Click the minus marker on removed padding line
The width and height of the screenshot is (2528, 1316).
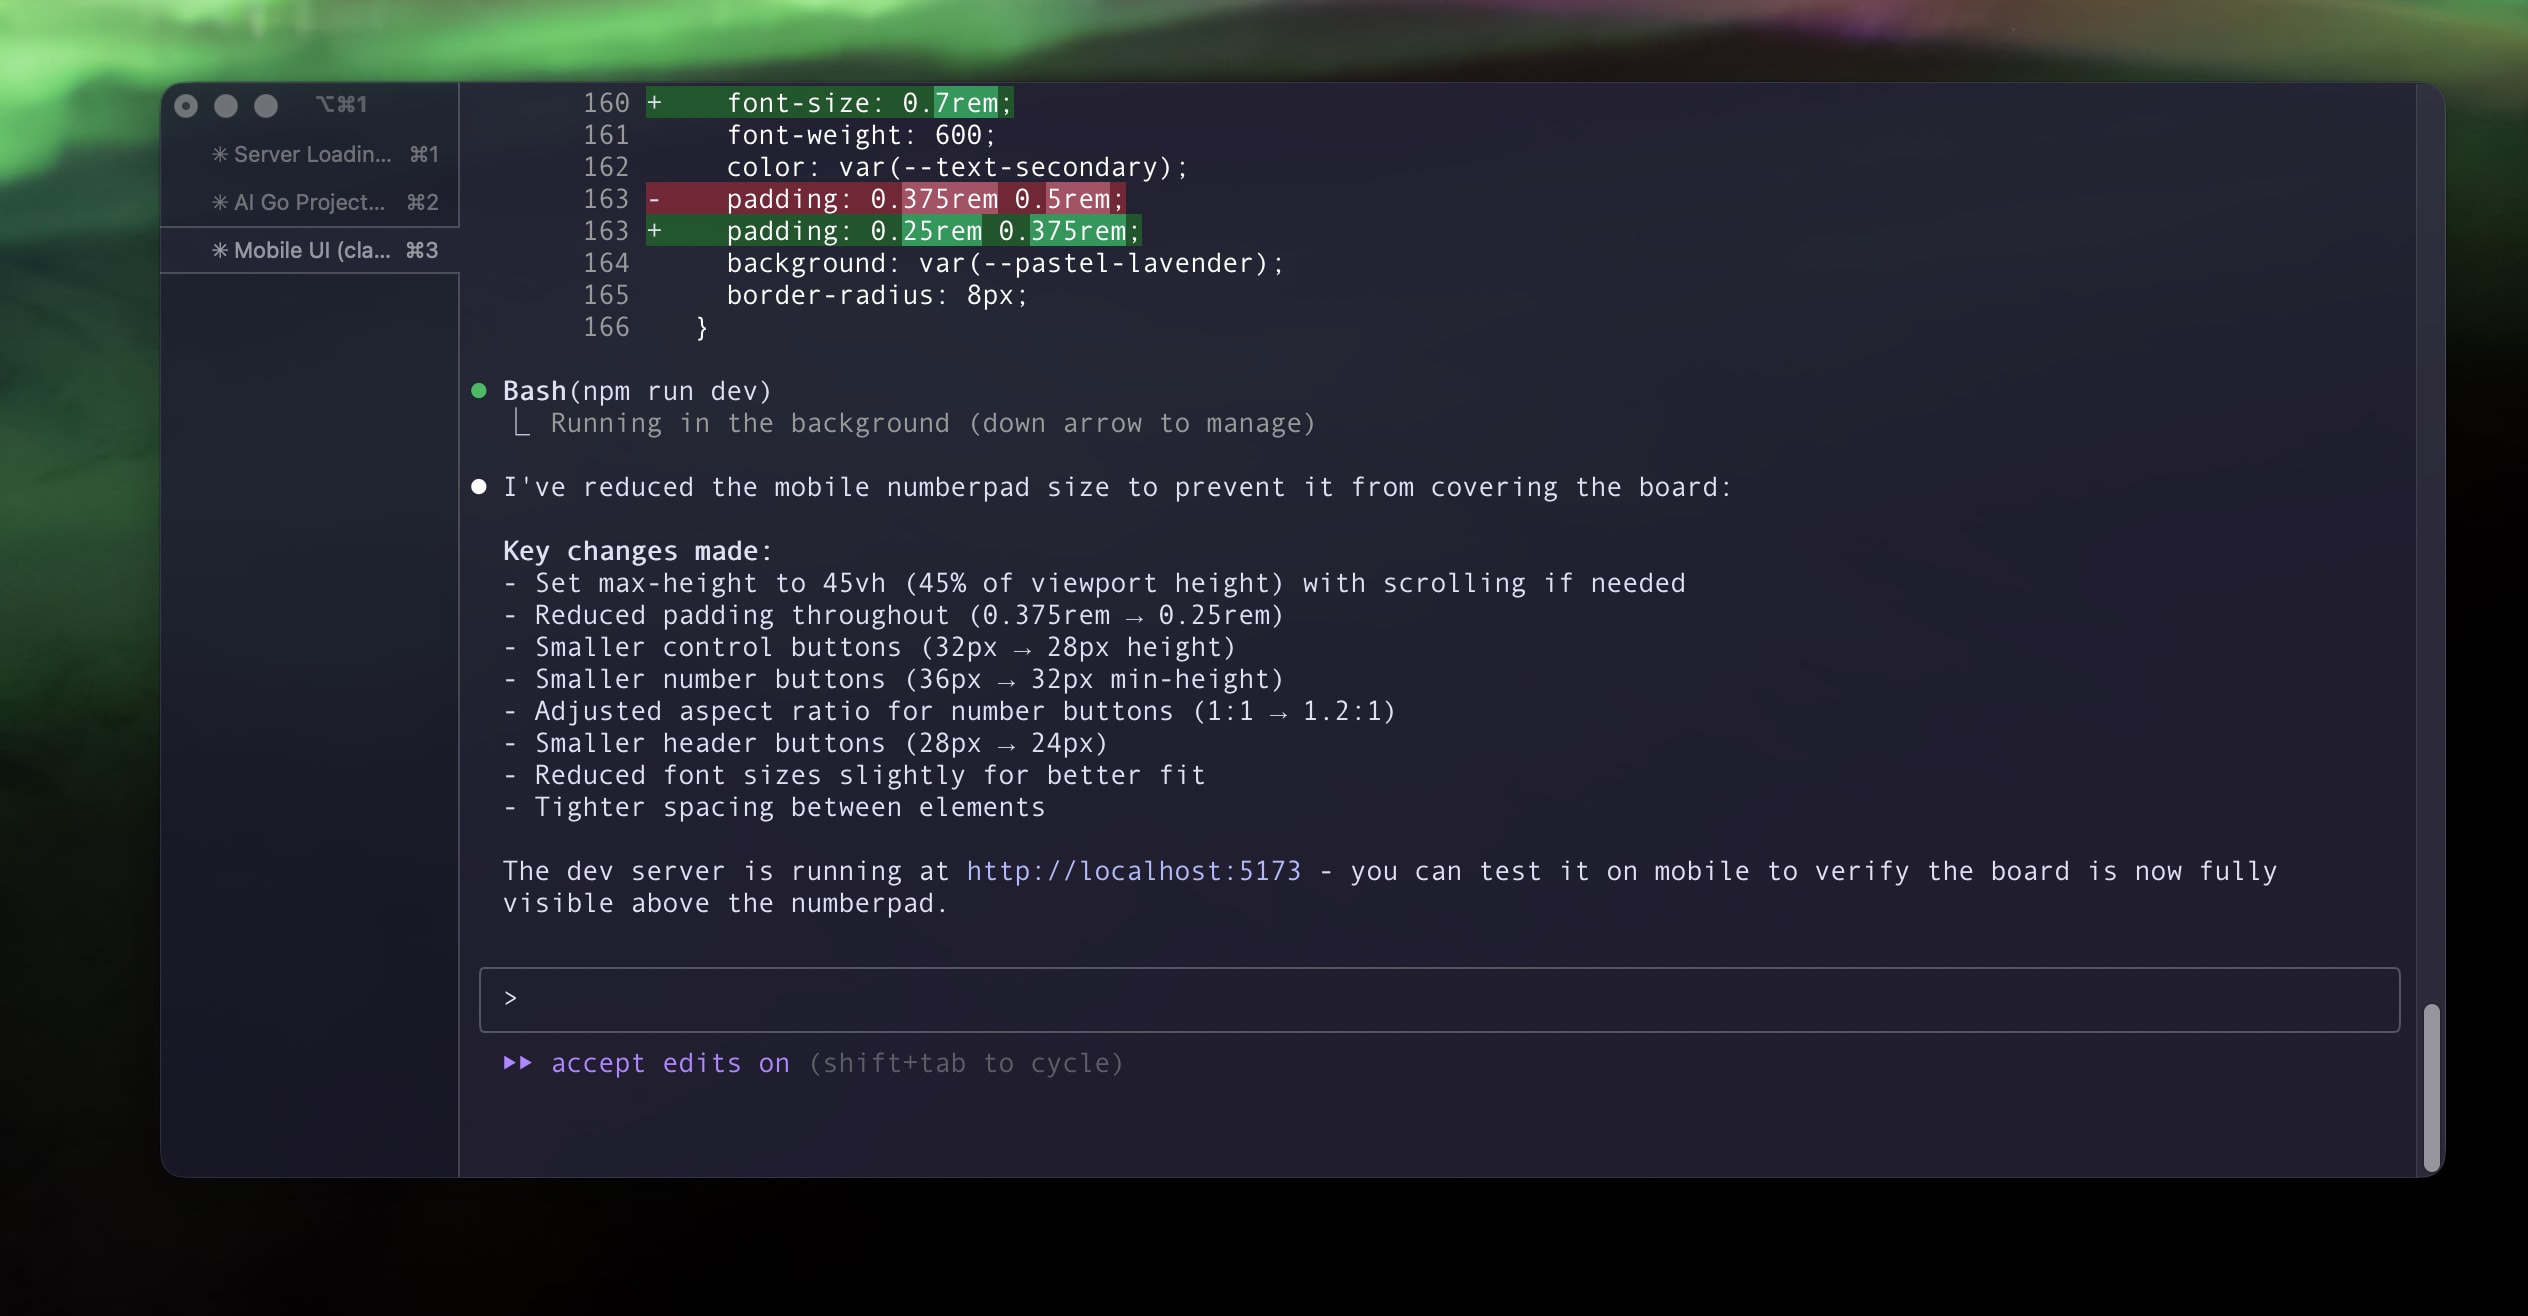point(654,199)
